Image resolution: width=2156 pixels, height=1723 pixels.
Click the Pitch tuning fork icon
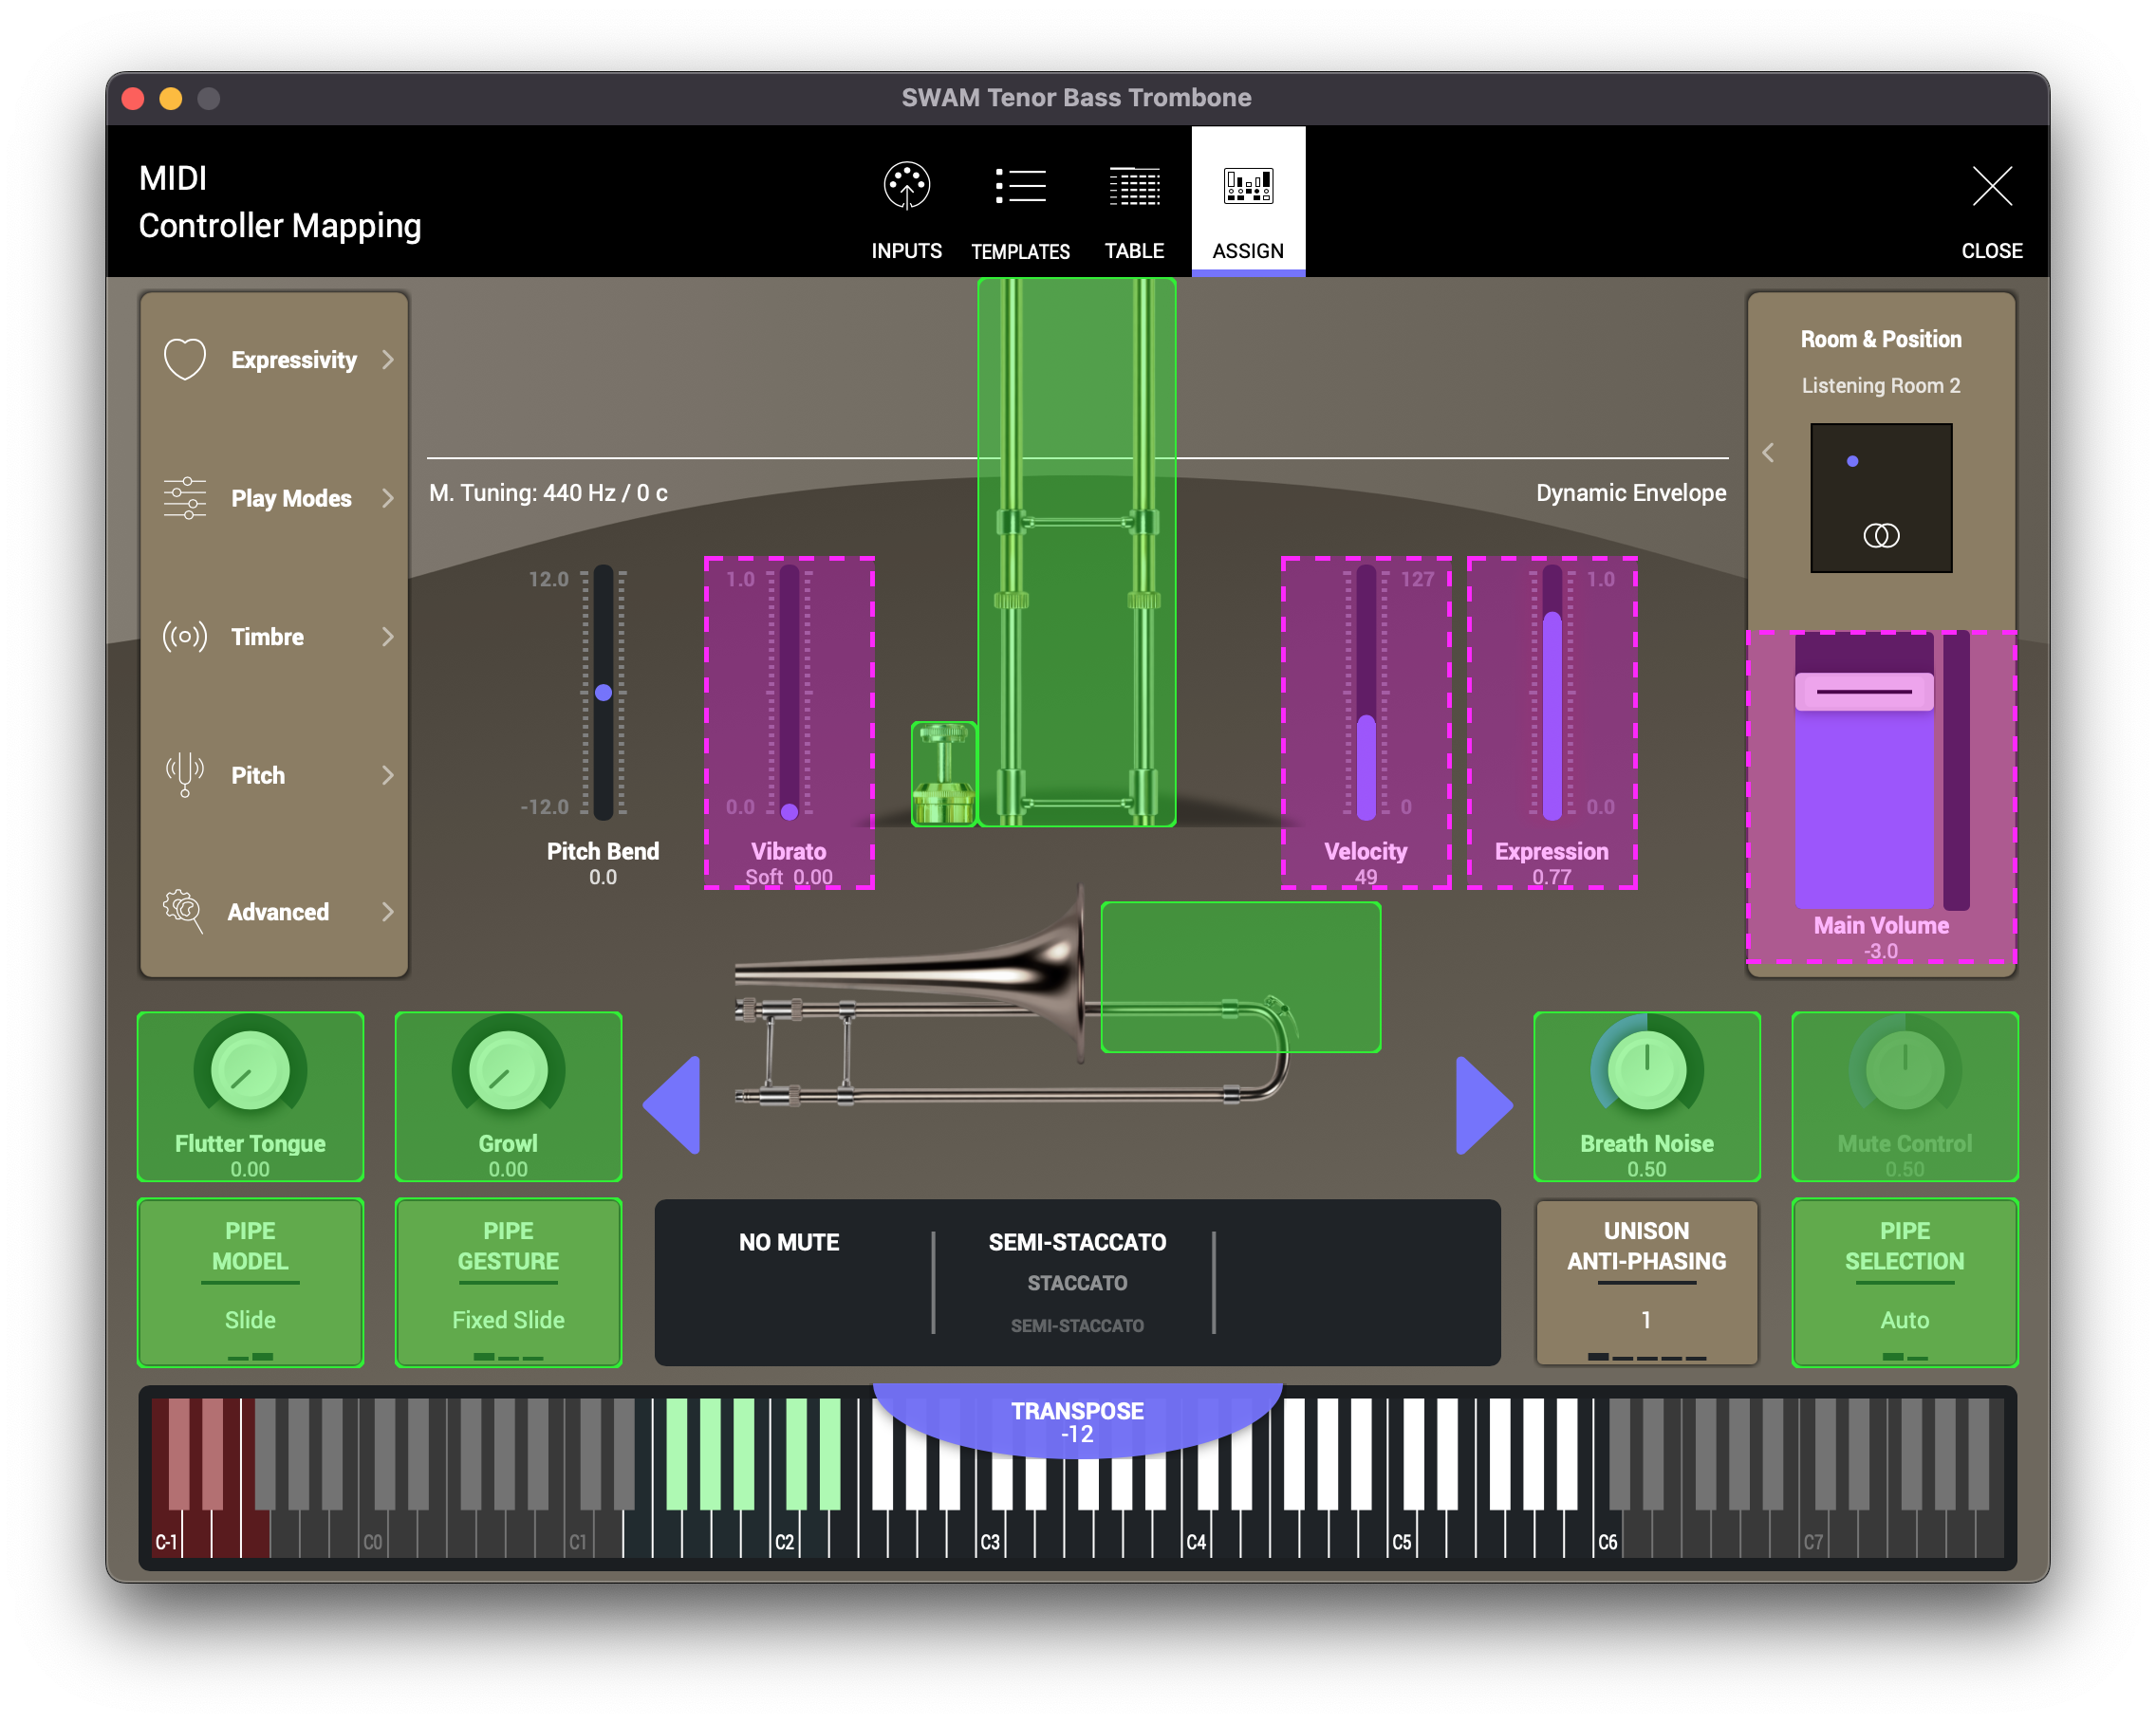[185, 774]
